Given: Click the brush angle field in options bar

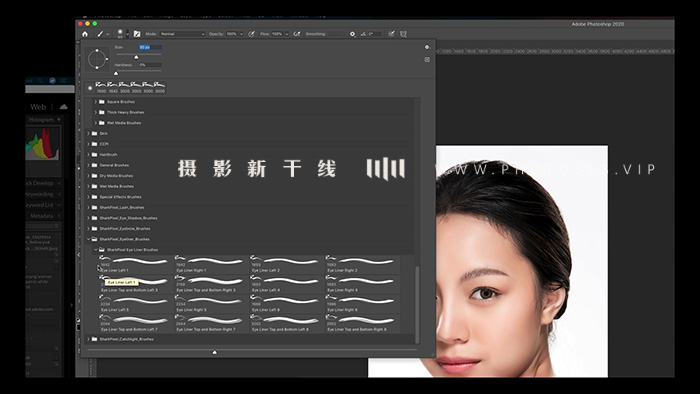Looking at the screenshot, I should point(374,34).
